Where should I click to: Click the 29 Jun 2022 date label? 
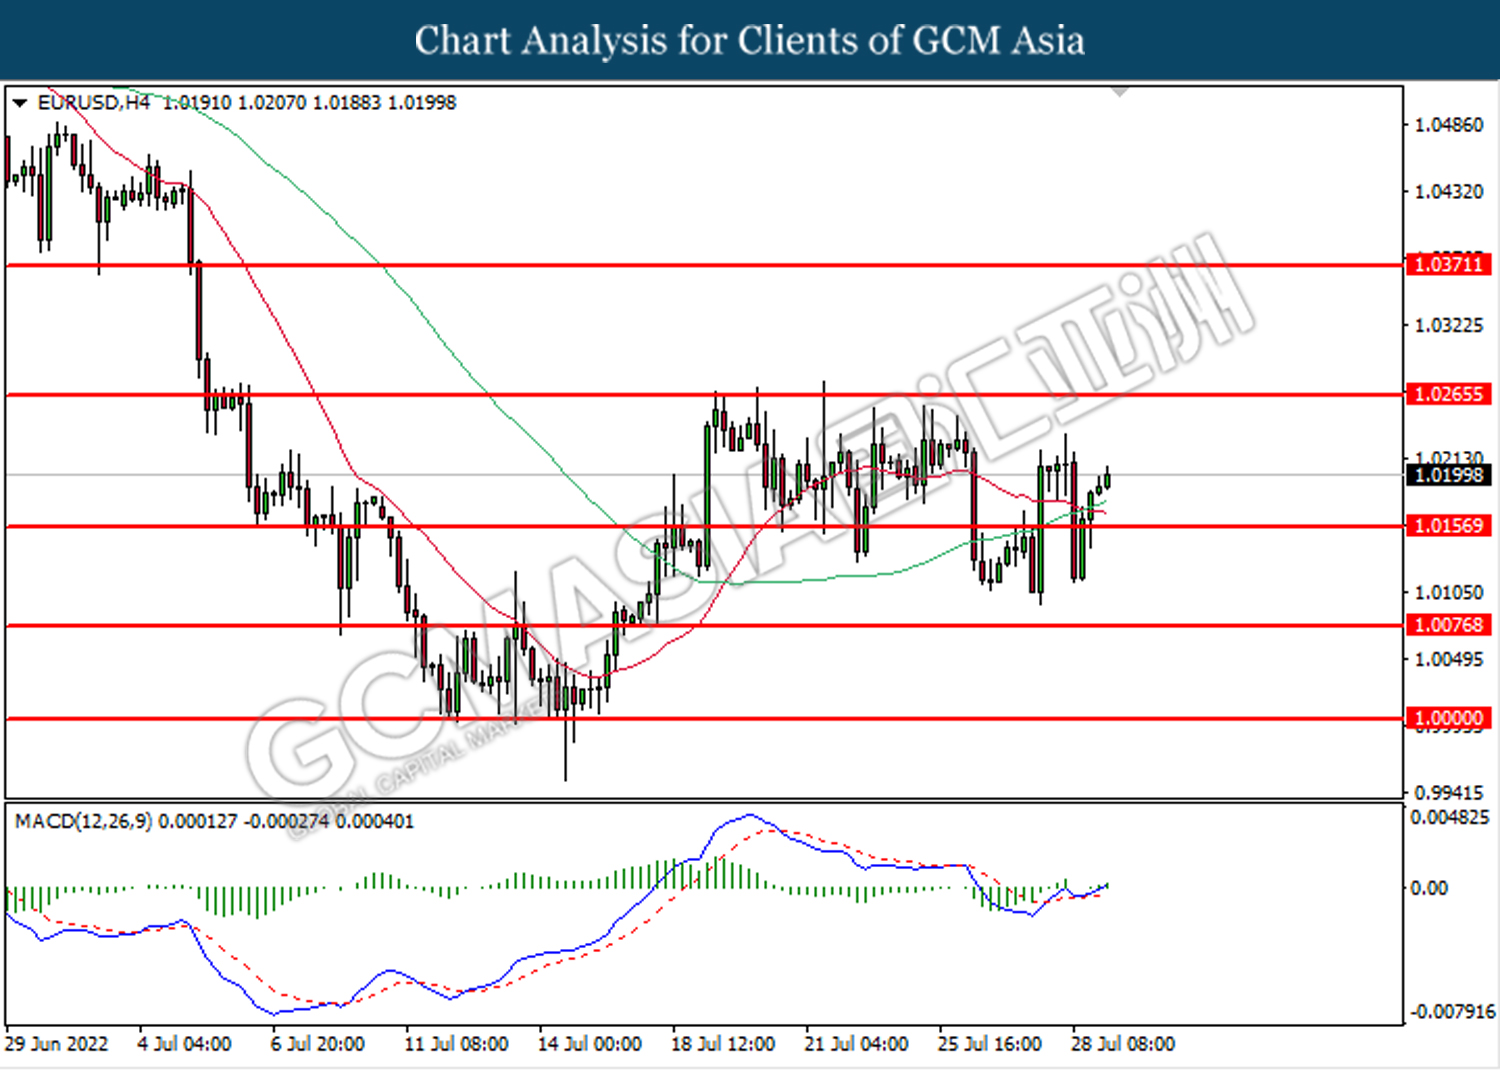click(56, 1044)
